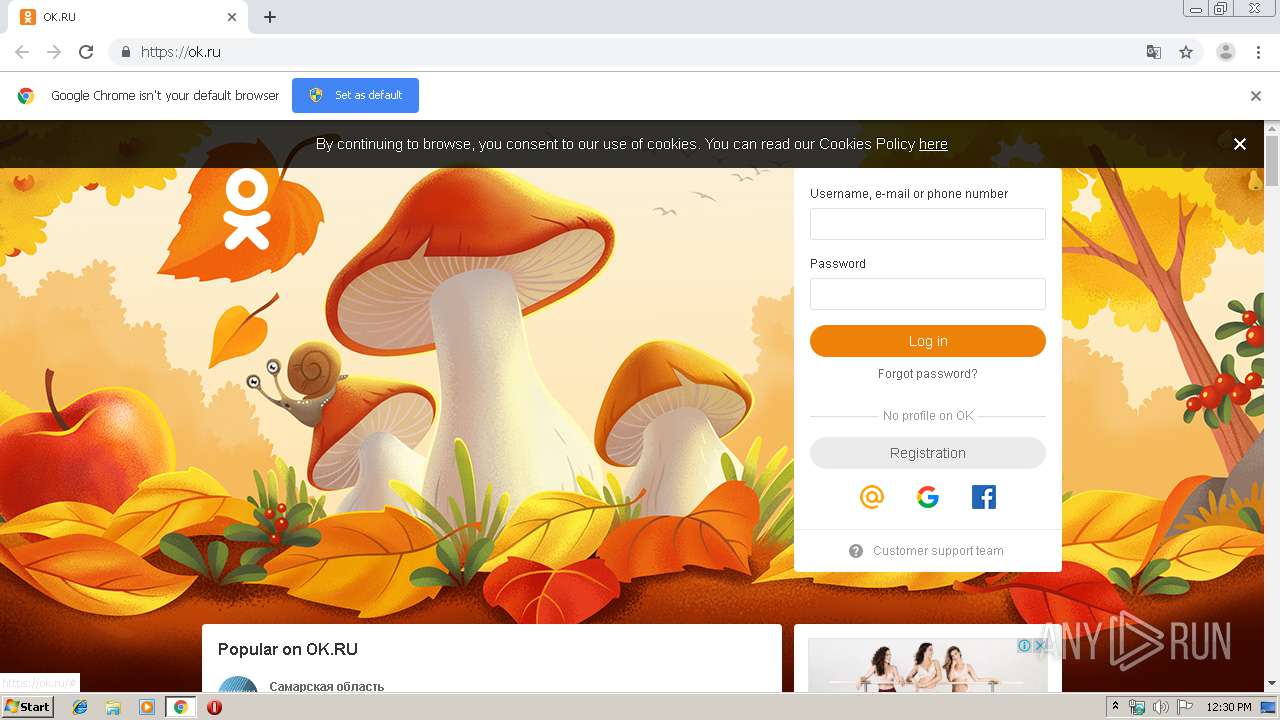Viewport: 1280px width, 720px height.
Task: Select the OK.RU browser tab
Action: [128, 17]
